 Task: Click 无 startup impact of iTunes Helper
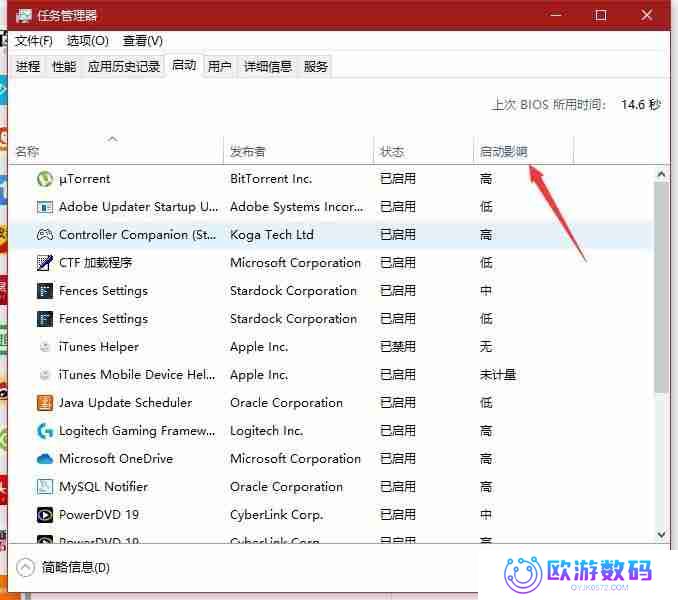click(486, 347)
